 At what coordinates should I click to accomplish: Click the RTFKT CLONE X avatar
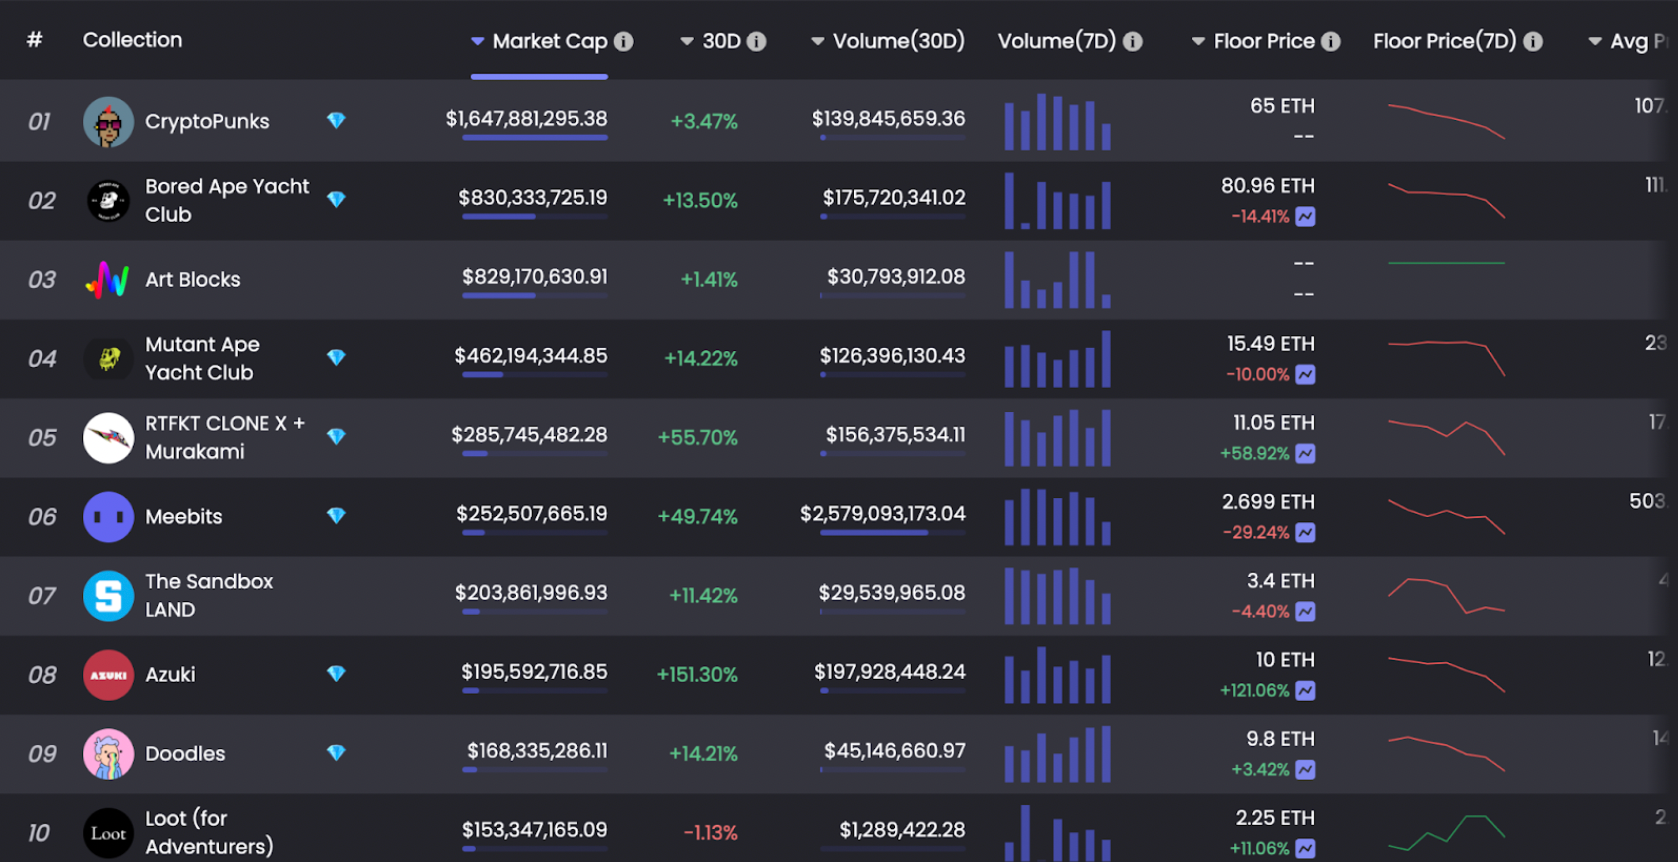click(108, 438)
